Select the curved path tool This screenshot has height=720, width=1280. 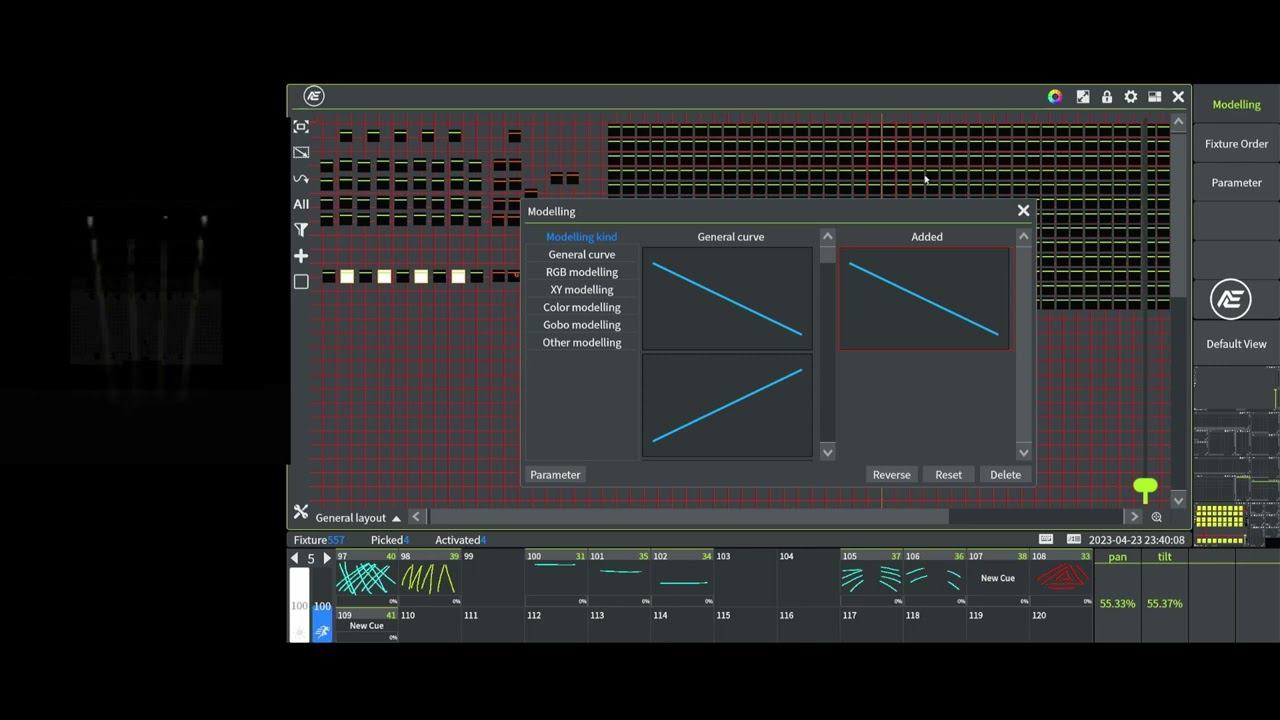[301, 178]
